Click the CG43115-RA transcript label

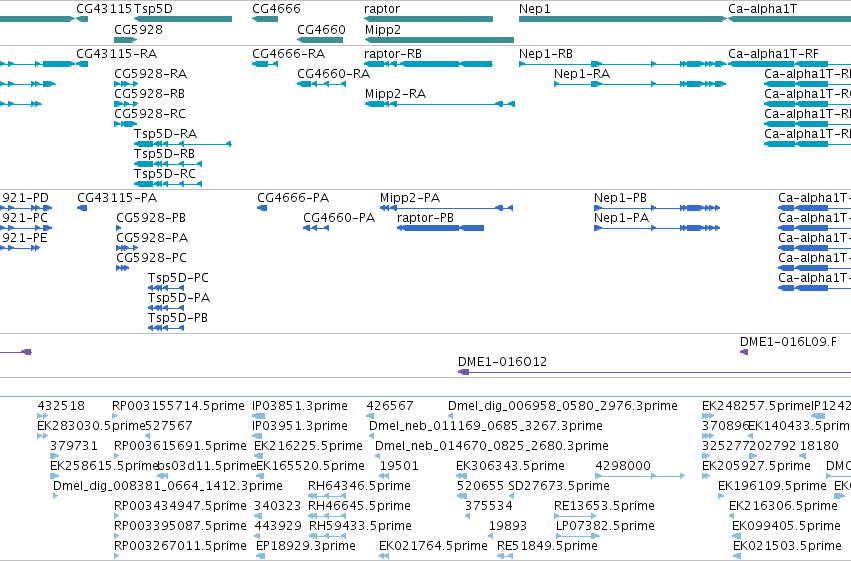[x=117, y=54]
